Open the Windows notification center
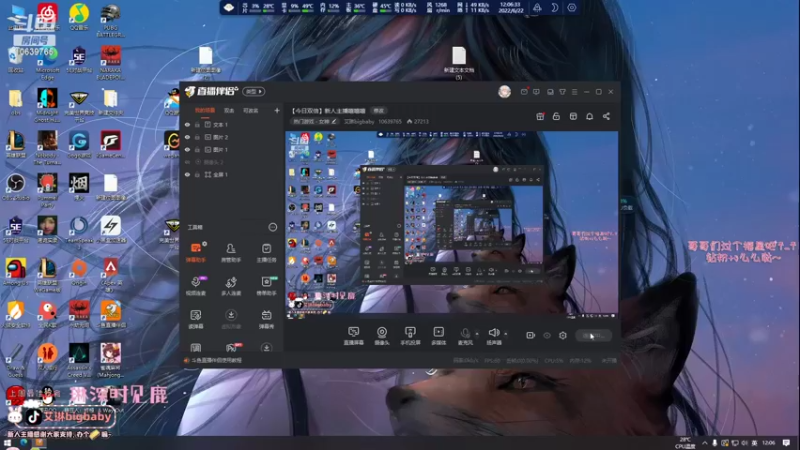This screenshot has height=450, width=800. (786, 443)
